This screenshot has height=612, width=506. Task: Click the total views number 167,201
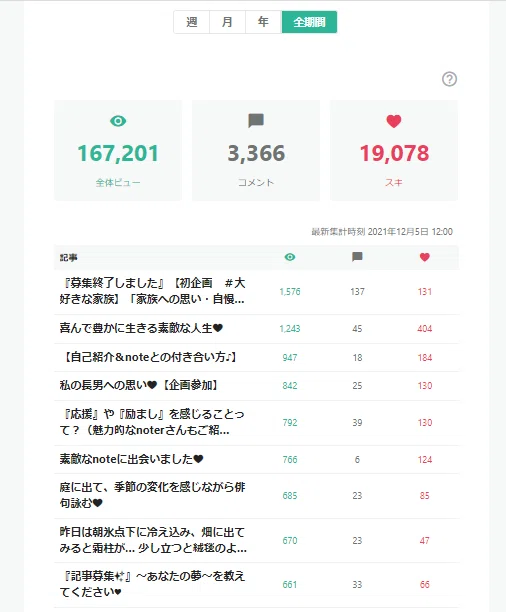pyautogui.click(x=118, y=153)
